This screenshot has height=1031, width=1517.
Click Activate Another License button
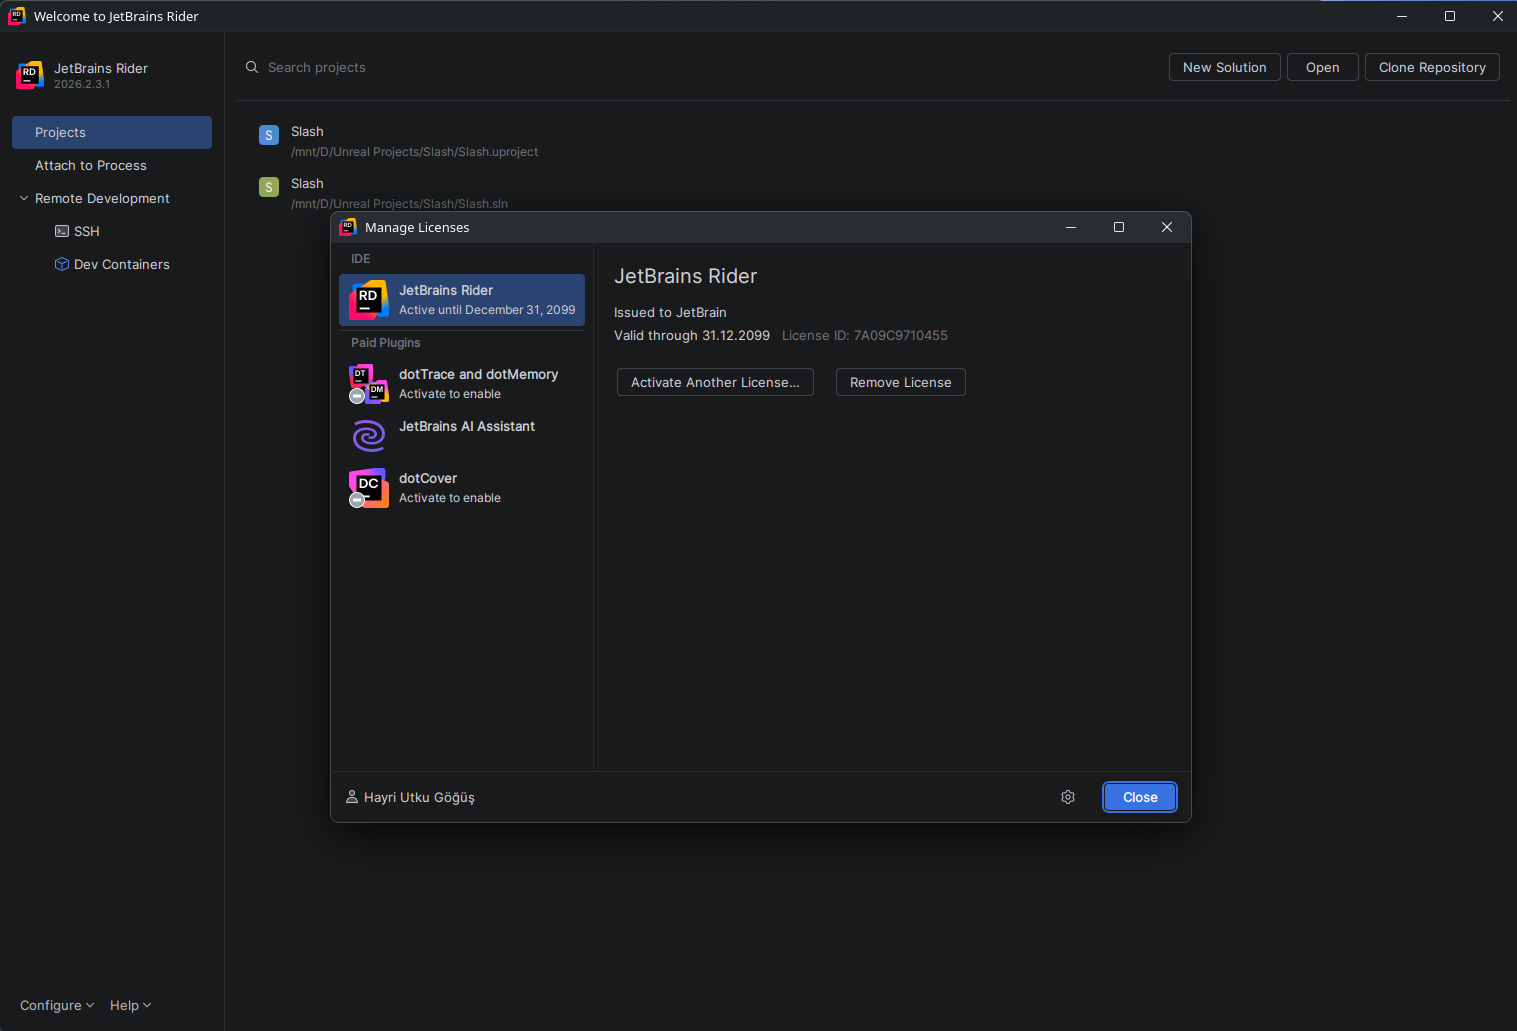(x=715, y=382)
